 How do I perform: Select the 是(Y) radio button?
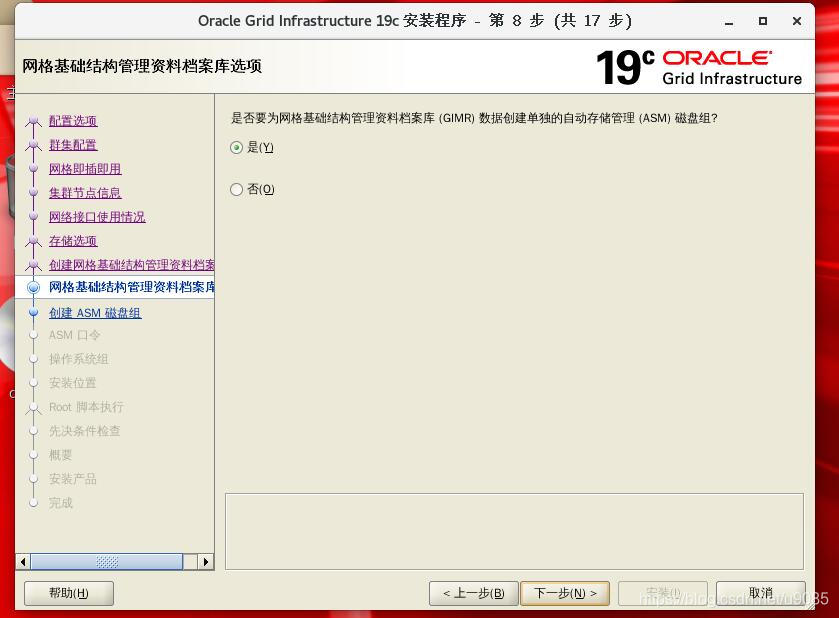pyautogui.click(x=237, y=148)
